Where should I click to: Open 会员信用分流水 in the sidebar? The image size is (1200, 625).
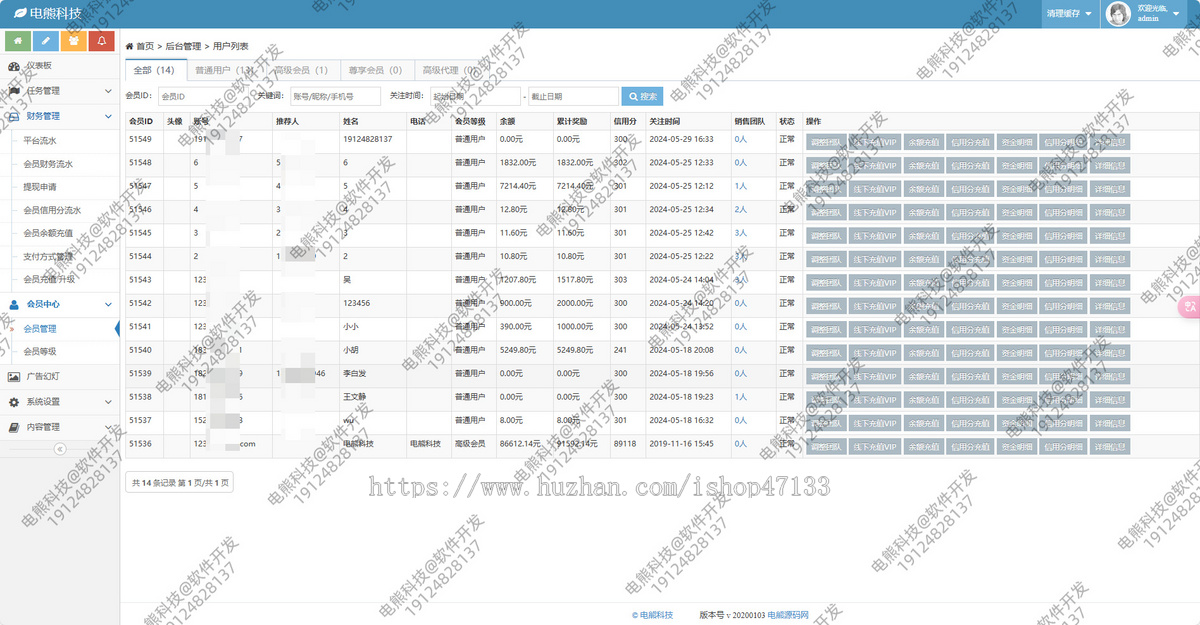[52, 210]
